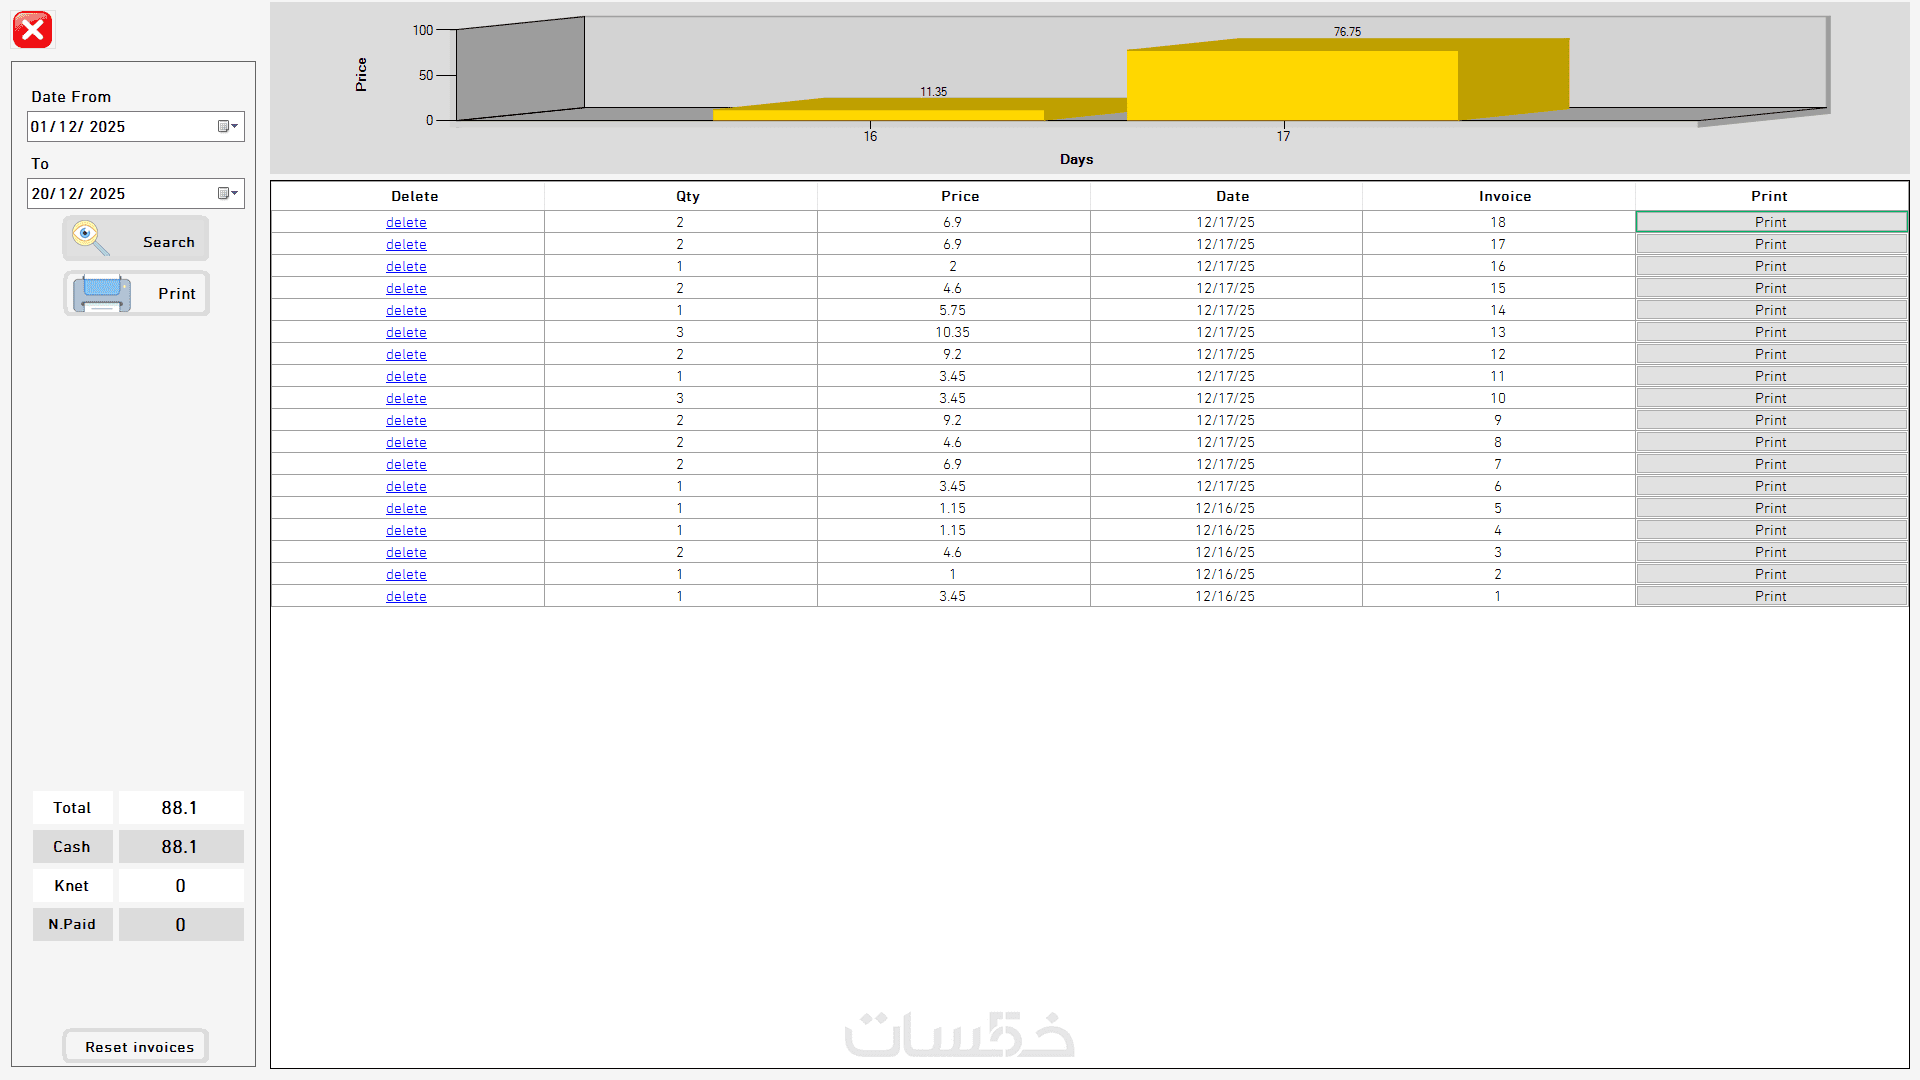The height and width of the screenshot is (1080, 1920).
Task: Print invoice 10 from the table row
Action: click(1770, 398)
